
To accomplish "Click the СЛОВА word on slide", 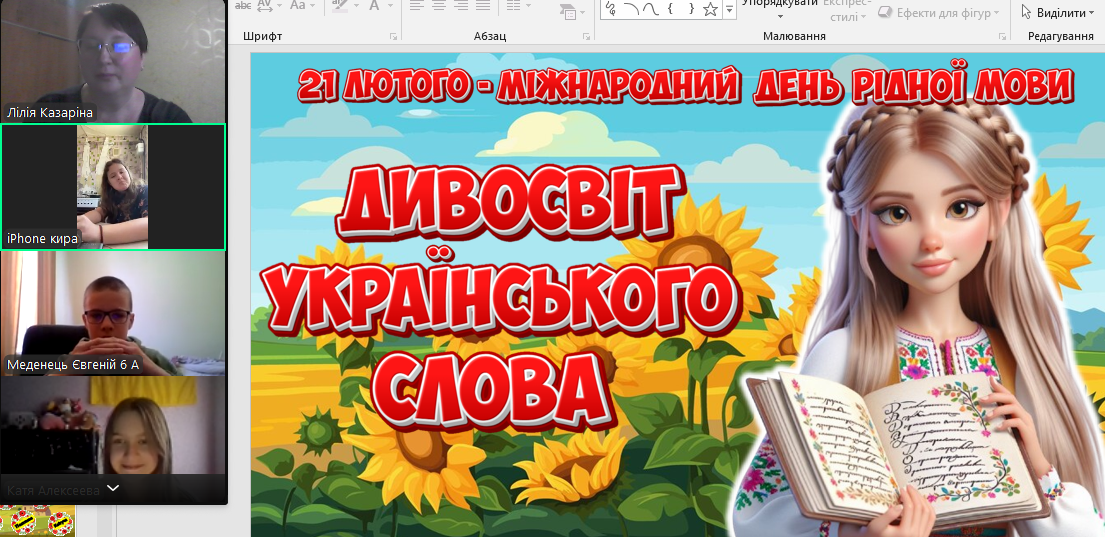I will tap(495, 391).
